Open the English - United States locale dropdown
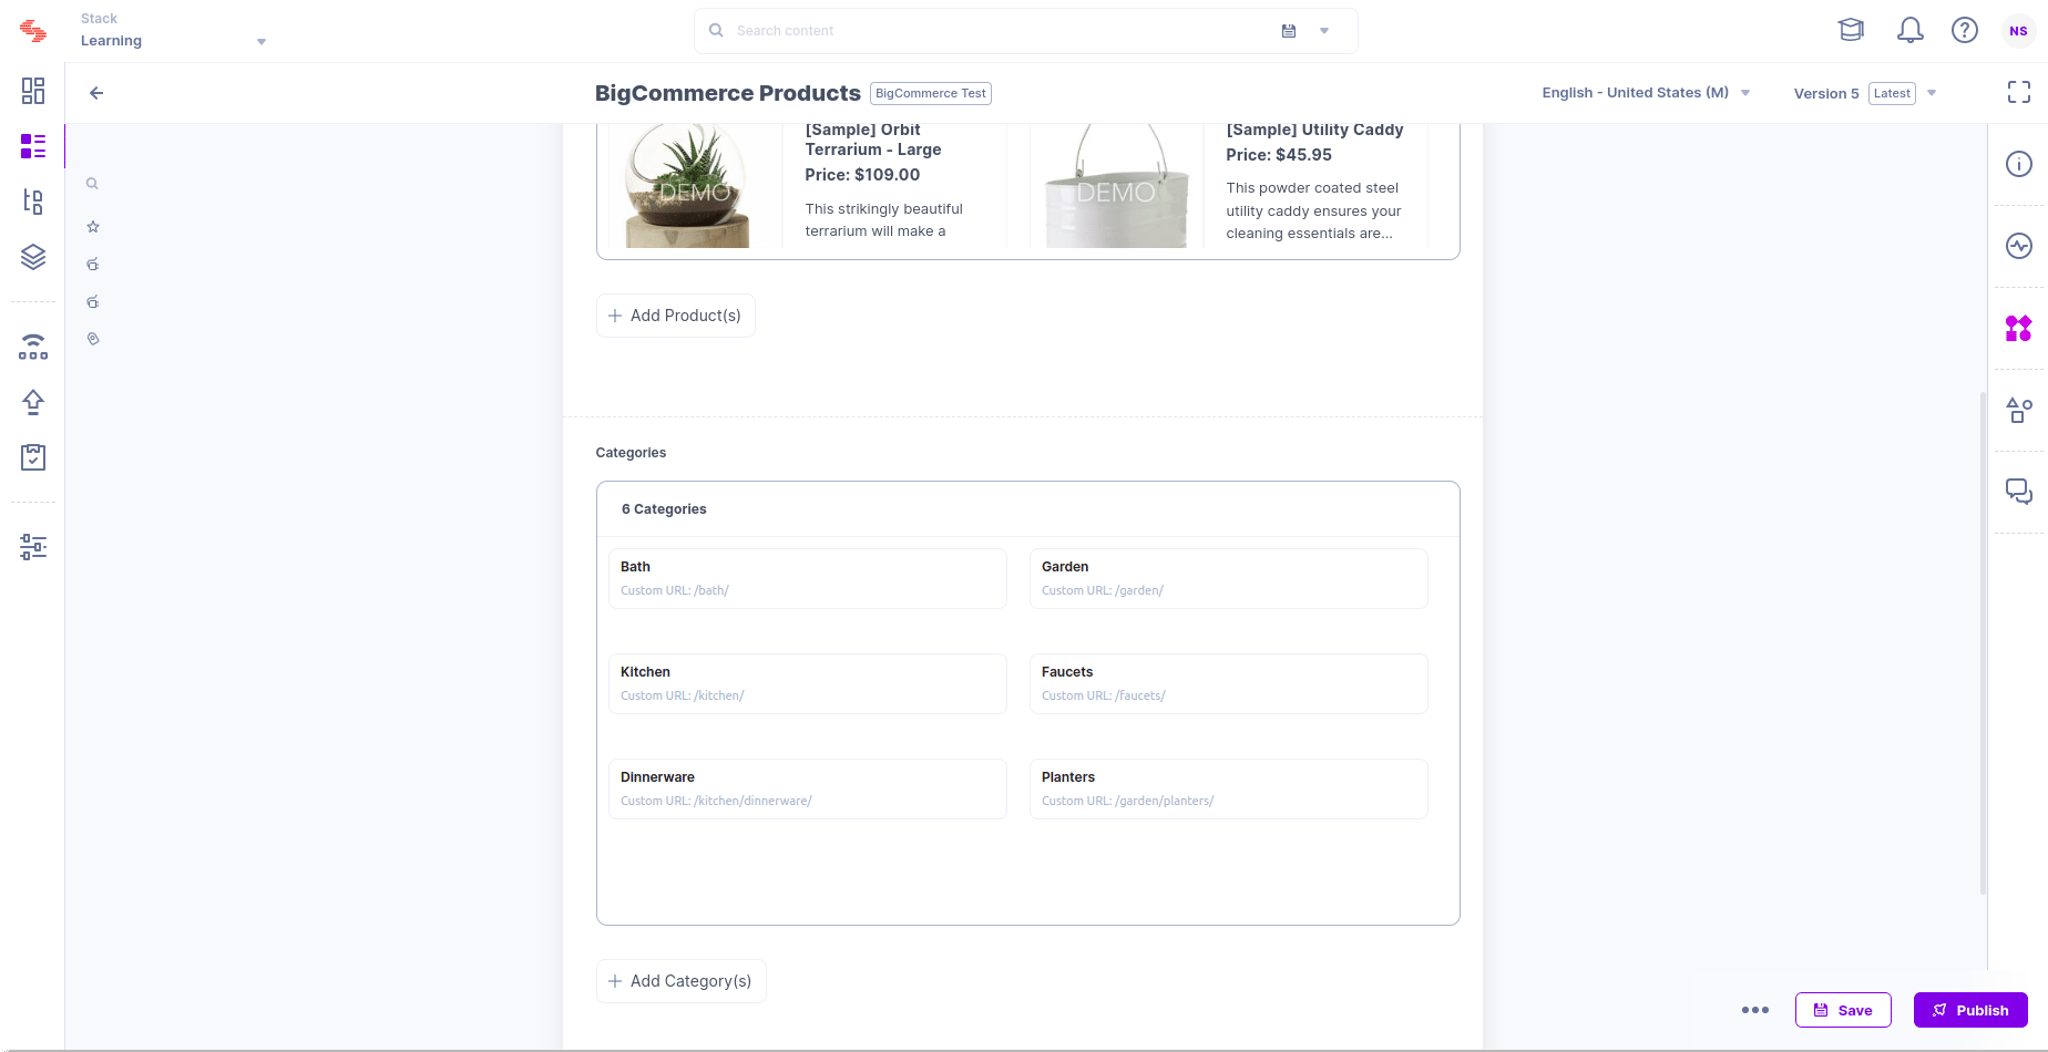The image size is (2048, 1052). [x=1645, y=92]
